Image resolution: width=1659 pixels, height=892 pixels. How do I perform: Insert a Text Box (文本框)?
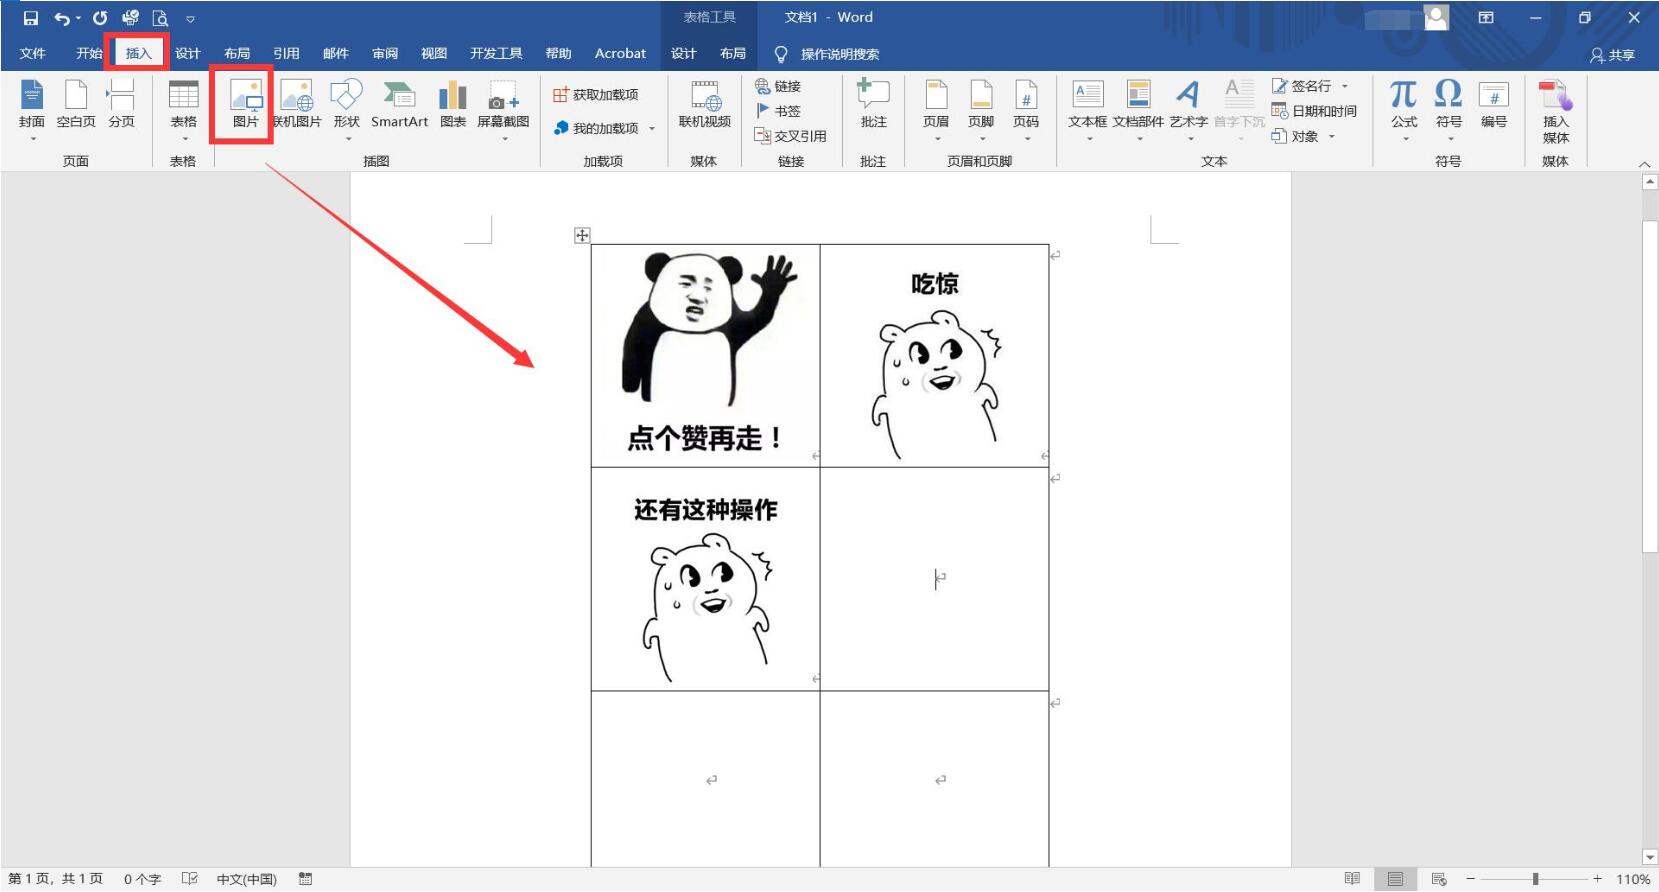click(1088, 110)
